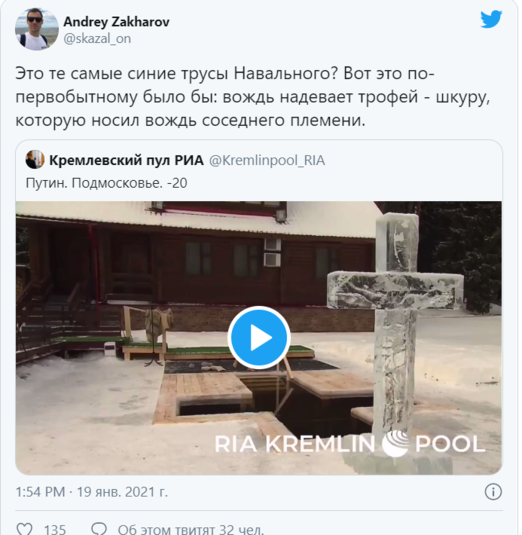This screenshot has width=522, height=535.
Task: Open the tweet info icon
Action: (x=493, y=492)
